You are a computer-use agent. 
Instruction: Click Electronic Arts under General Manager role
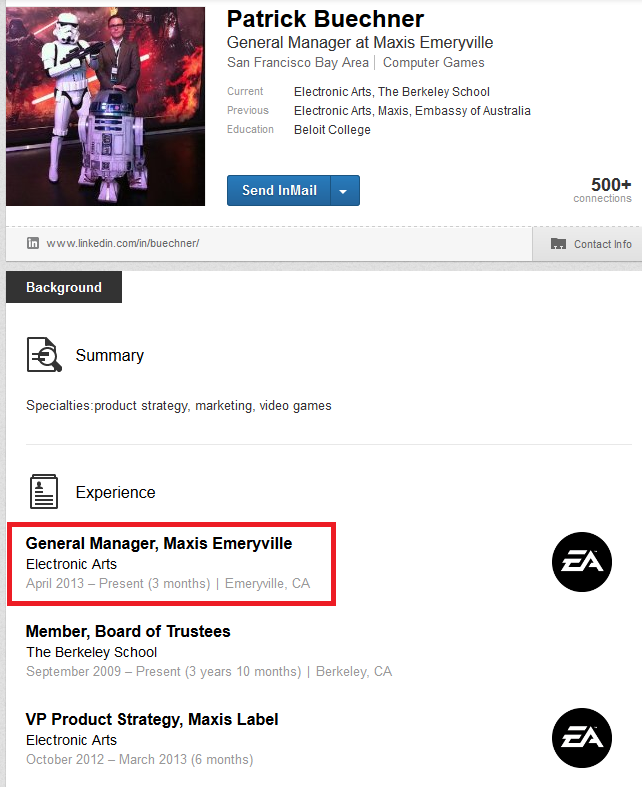71,564
